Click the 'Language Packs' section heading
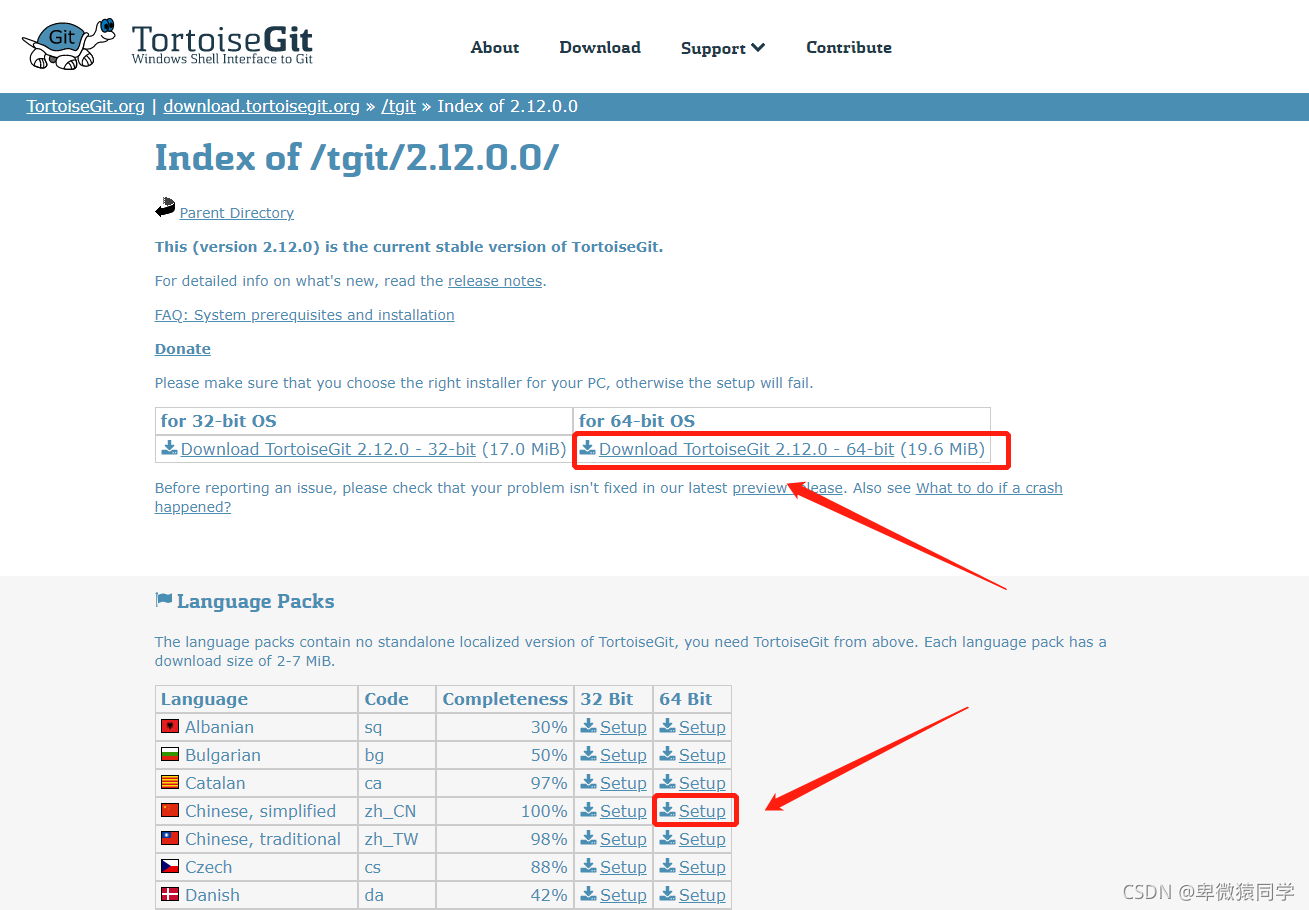Viewport: 1309px width, 910px height. click(x=255, y=601)
